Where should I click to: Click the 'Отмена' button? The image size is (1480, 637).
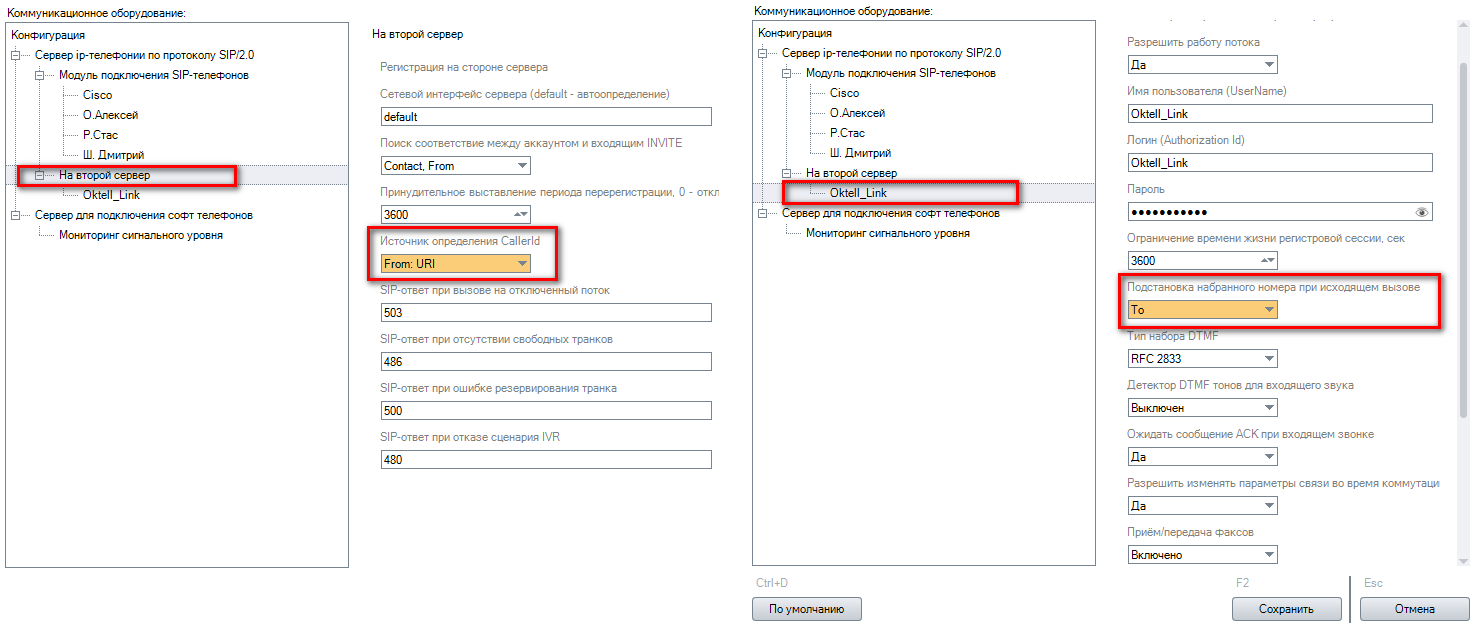click(x=1412, y=608)
